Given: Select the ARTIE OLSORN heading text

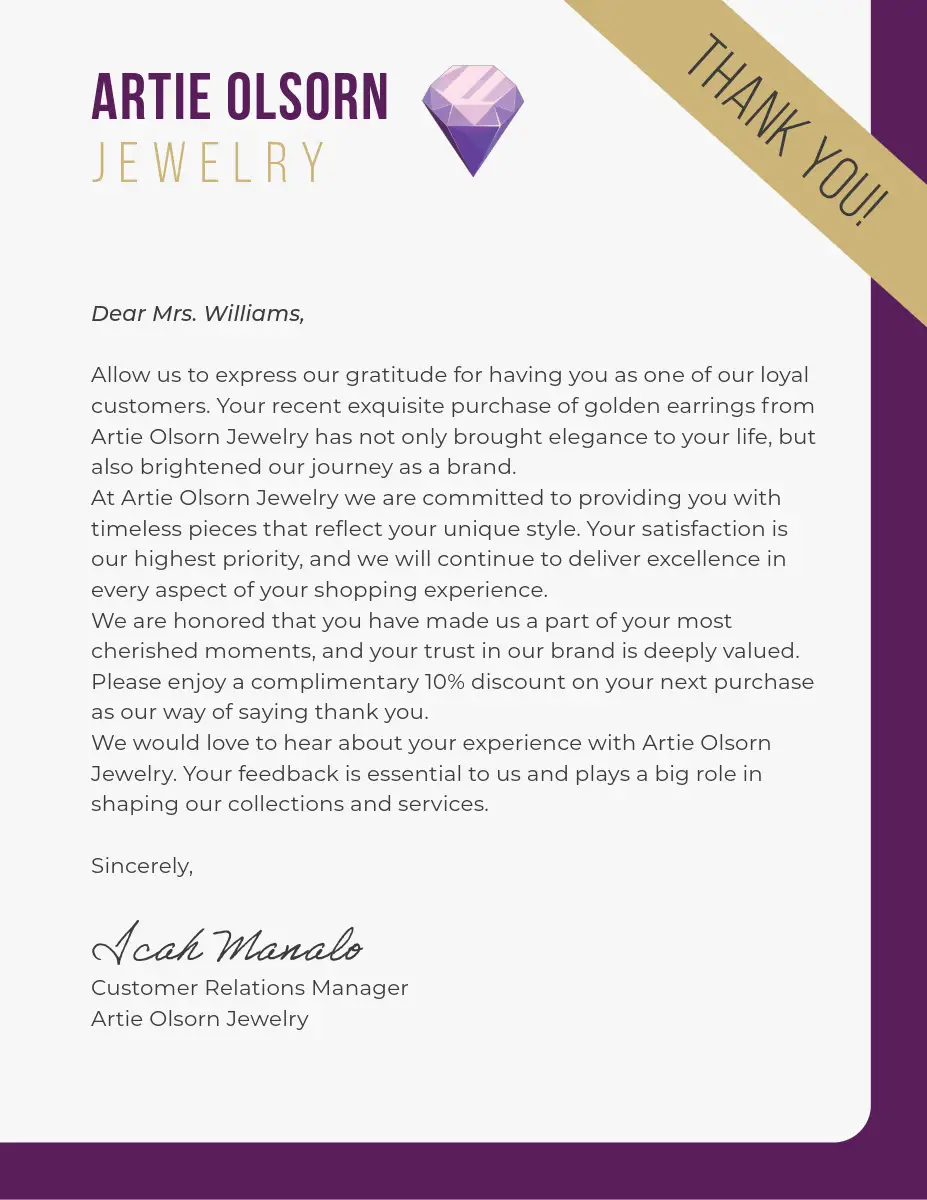Looking at the screenshot, I should (x=240, y=97).
